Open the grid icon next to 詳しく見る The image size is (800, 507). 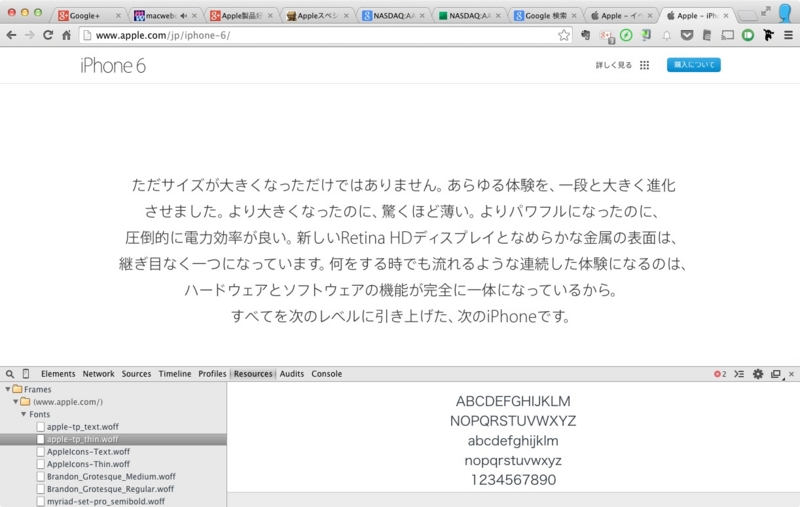(644, 65)
